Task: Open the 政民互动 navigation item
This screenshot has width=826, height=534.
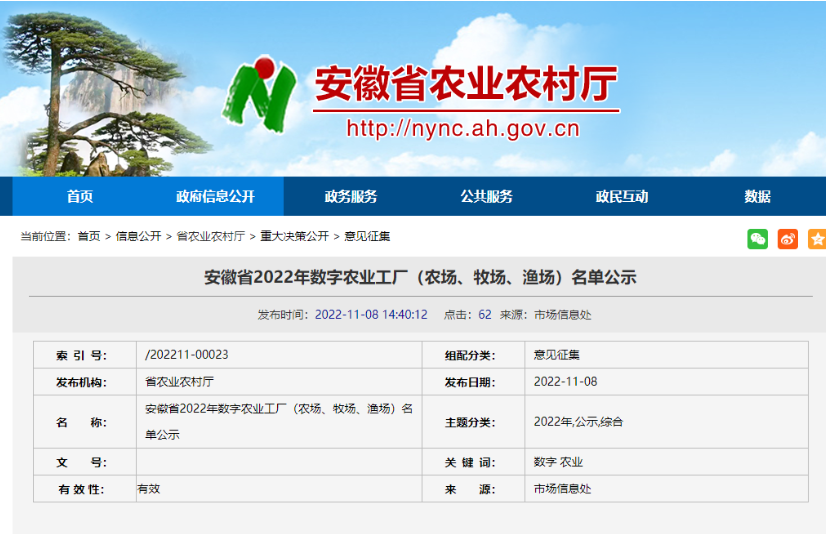Action: tap(622, 196)
